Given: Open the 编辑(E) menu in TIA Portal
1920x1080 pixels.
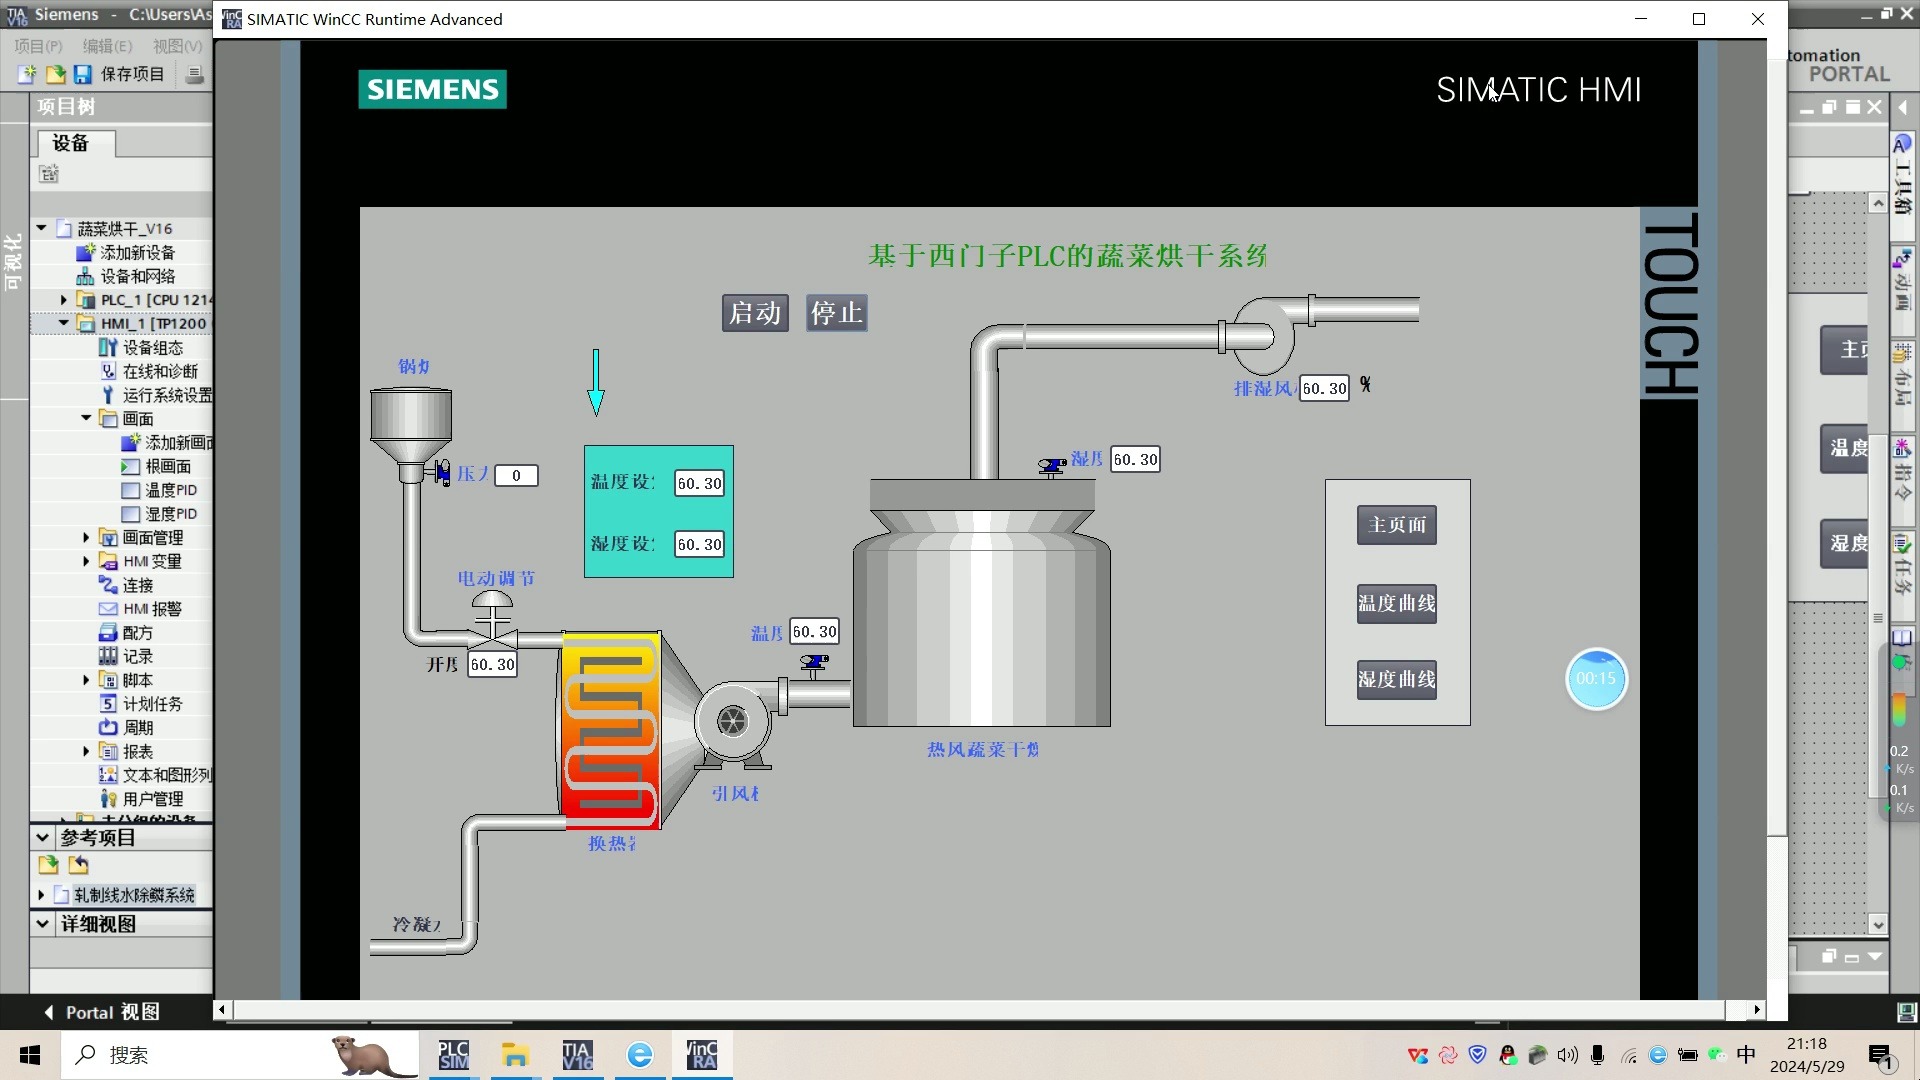Looking at the screenshot, I should click(107, 46).
